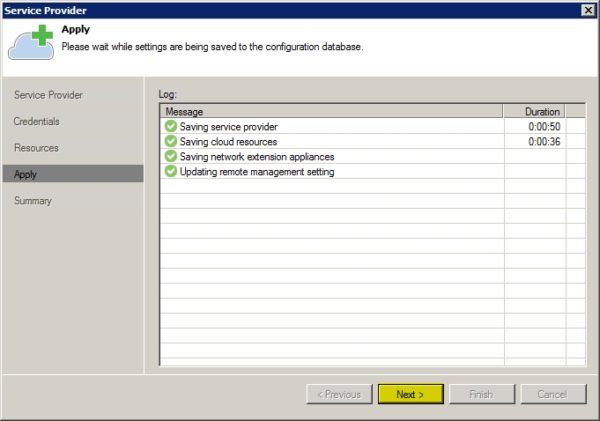Click the 'Please wait while settings' description text

(212, 47)
